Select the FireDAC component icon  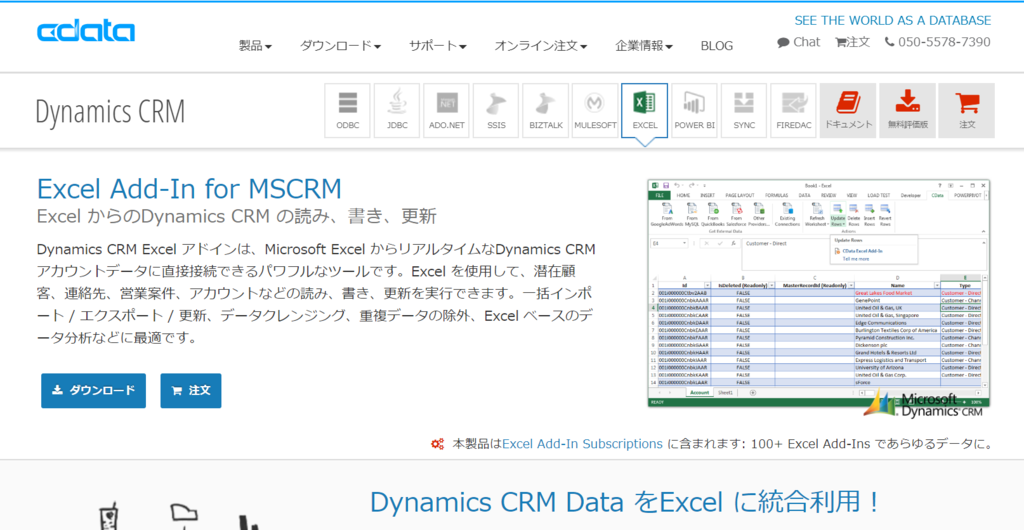(793, 110)
